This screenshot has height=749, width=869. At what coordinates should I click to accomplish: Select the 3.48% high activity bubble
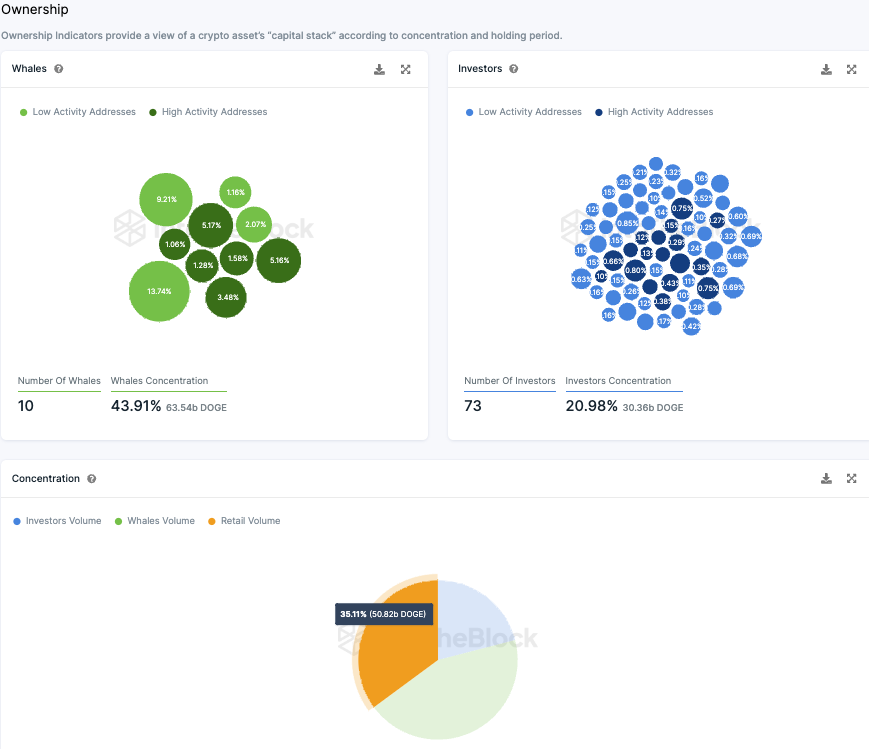(x=226, y=298)
